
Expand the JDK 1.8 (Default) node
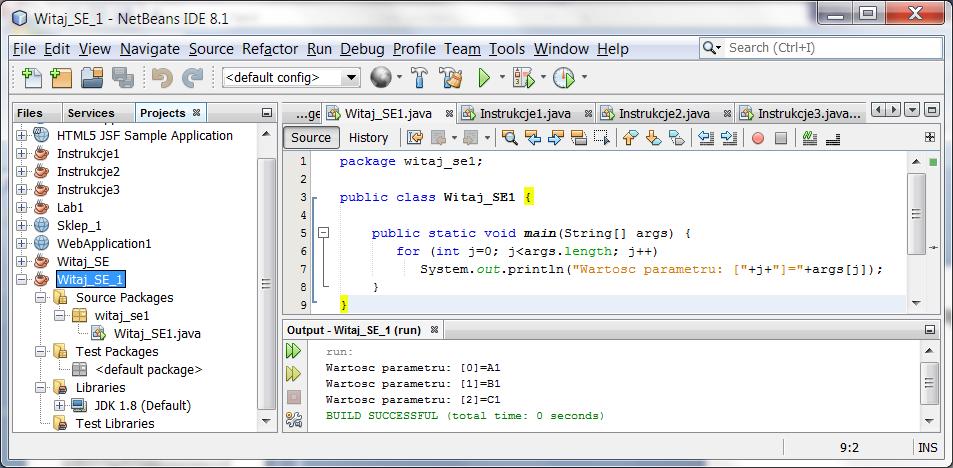(x=59, y=405)
